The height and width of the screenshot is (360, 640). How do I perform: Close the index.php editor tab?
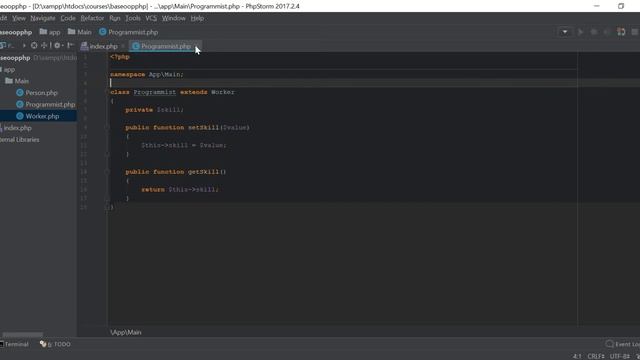pyautogui.click(x=122, y=47)
